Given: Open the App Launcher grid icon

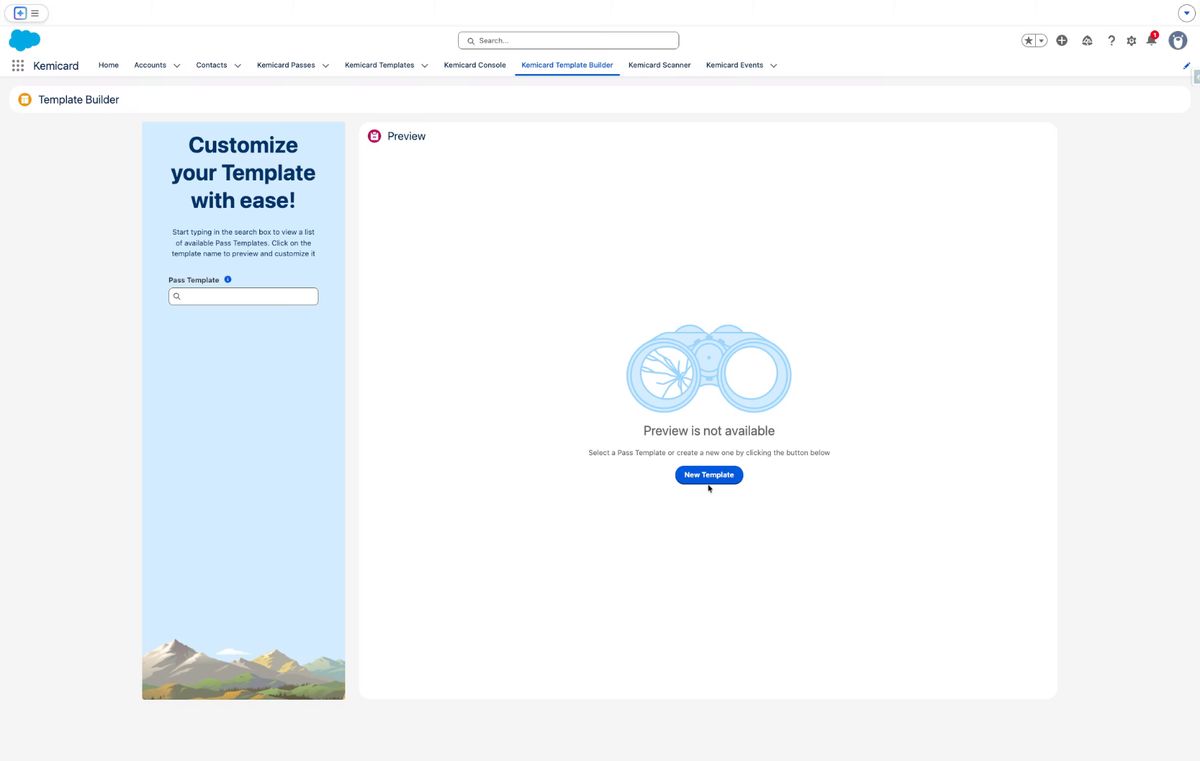Looking at the screenshot, I should pos(18,65).
